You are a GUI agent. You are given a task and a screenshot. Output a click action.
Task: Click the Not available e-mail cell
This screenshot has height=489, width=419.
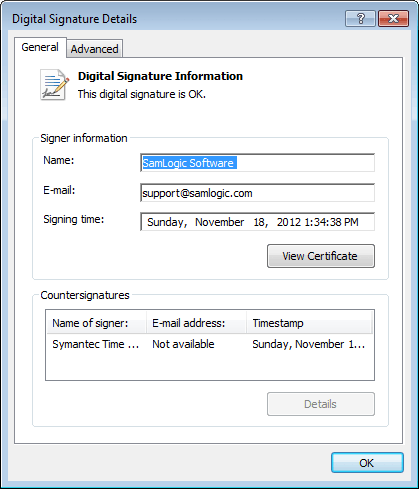pyautogui.click(x=183, y=344)
